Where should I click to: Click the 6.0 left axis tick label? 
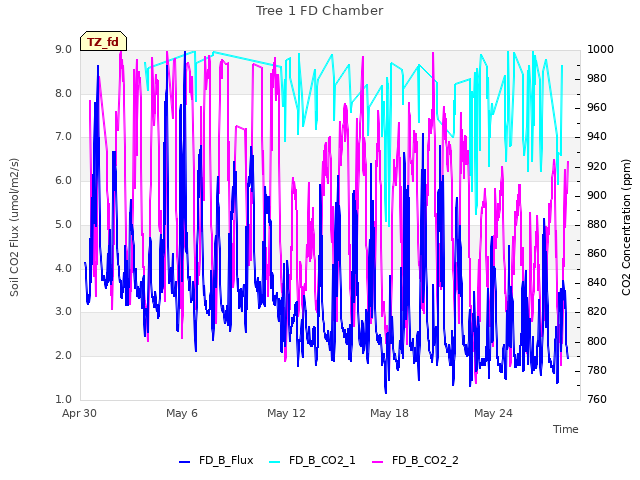click(x=63, y=181)
